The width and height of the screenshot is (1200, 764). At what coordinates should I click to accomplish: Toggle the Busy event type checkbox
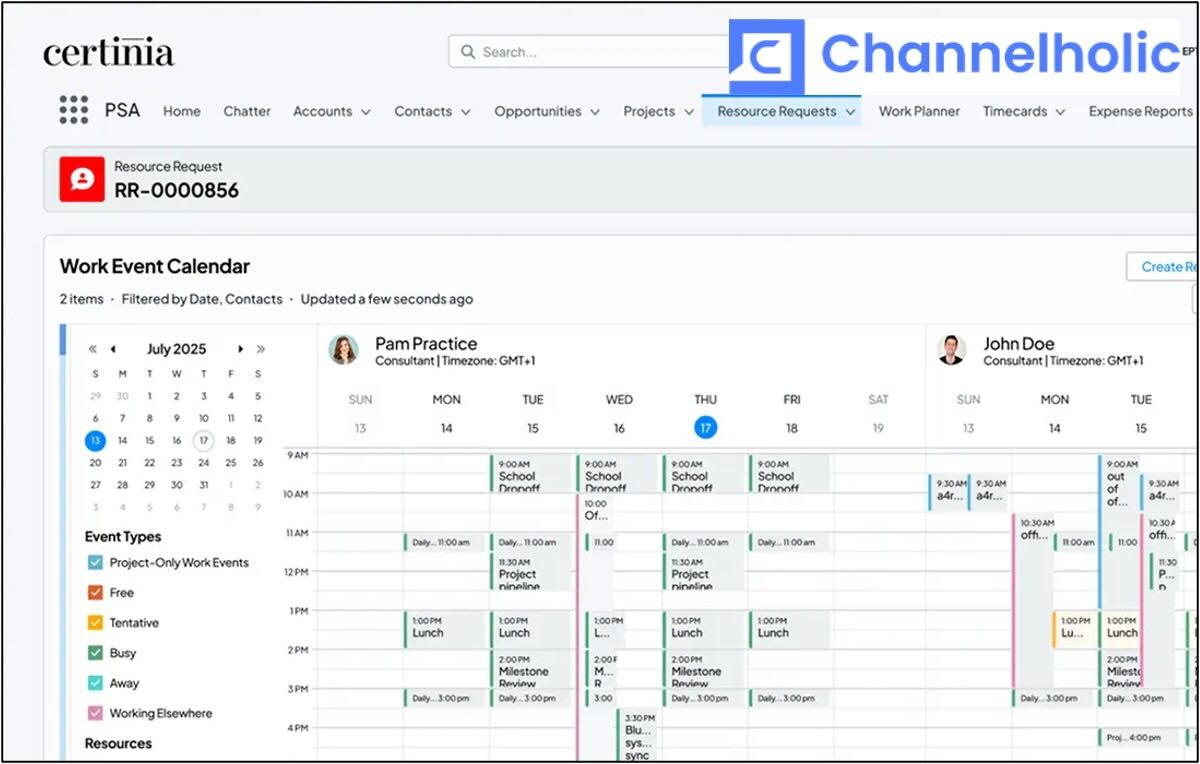[x=95, y=653]
